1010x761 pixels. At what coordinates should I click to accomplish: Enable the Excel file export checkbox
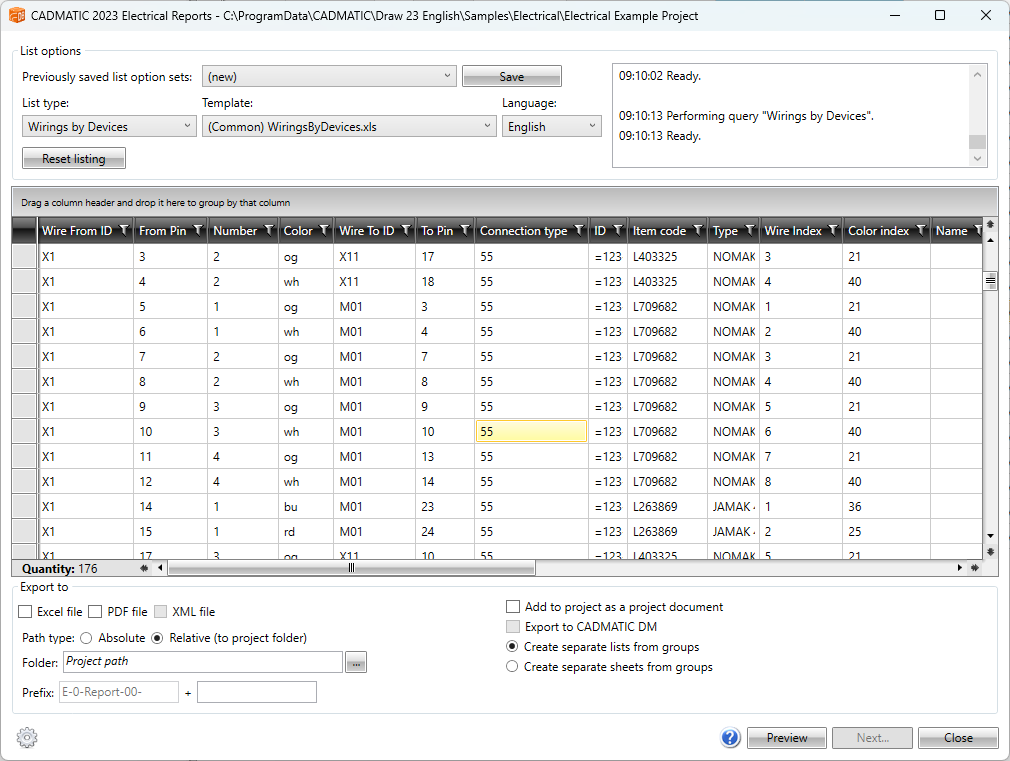point(26,612)
